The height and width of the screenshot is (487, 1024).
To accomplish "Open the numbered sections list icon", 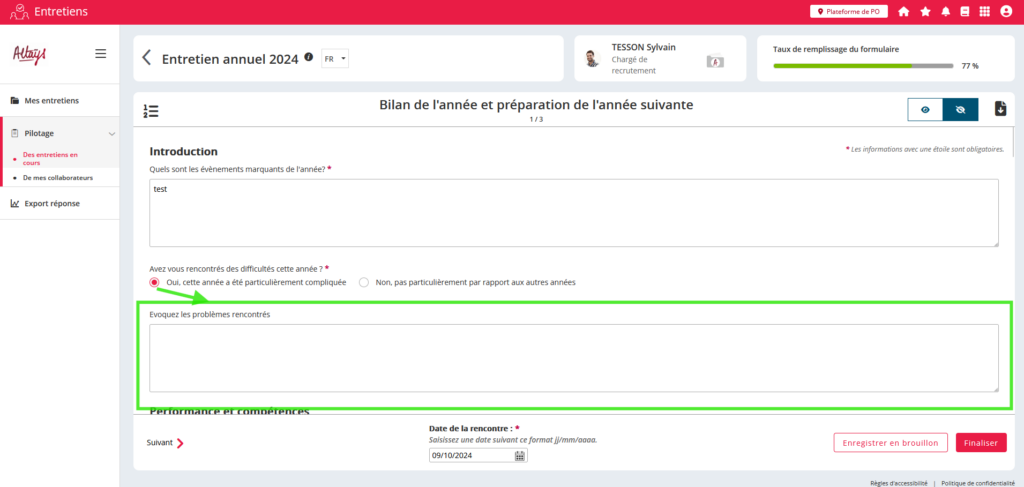I will coord(151,111).
